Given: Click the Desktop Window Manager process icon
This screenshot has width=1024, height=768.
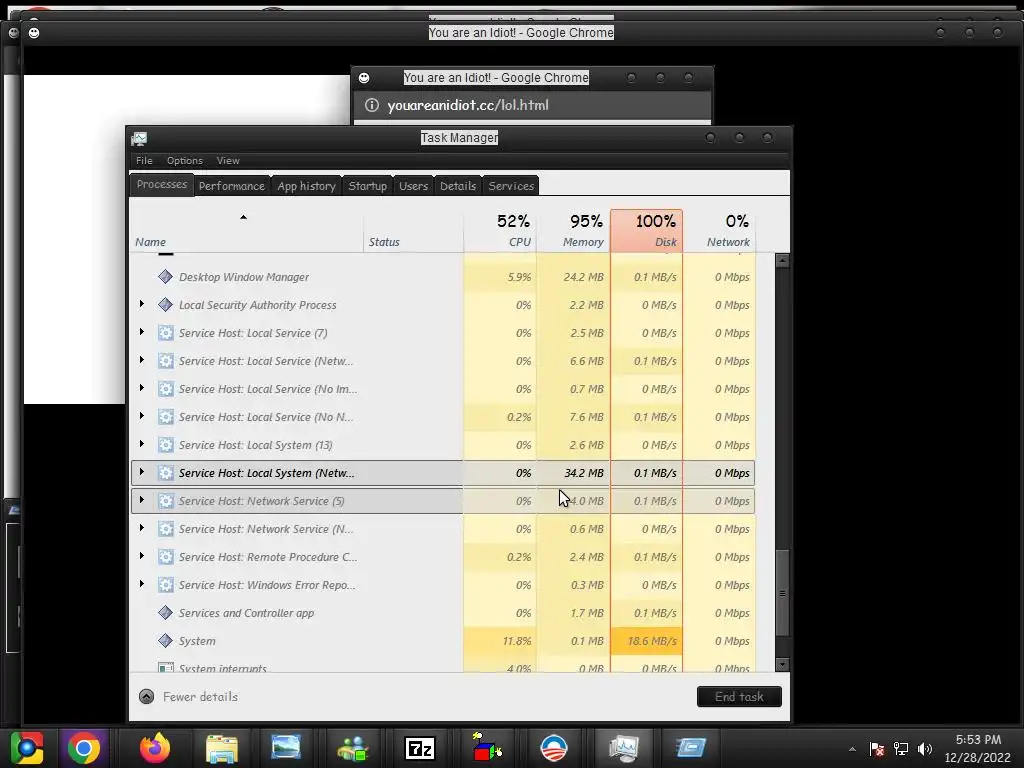Looking at the screenshot, I should 165,277.
